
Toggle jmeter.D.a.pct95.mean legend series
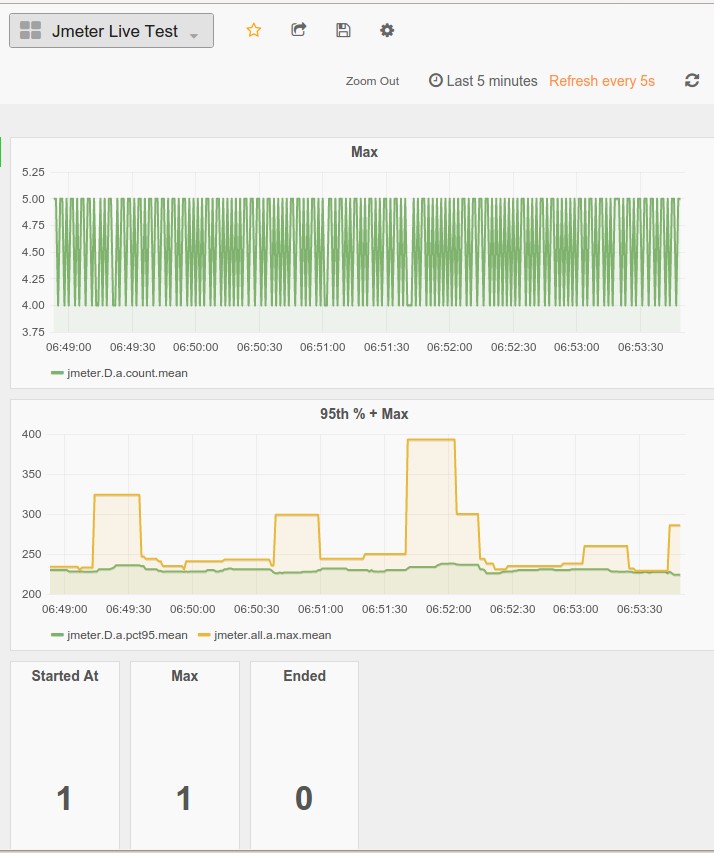pyautogui.click(x=127, y=635)
